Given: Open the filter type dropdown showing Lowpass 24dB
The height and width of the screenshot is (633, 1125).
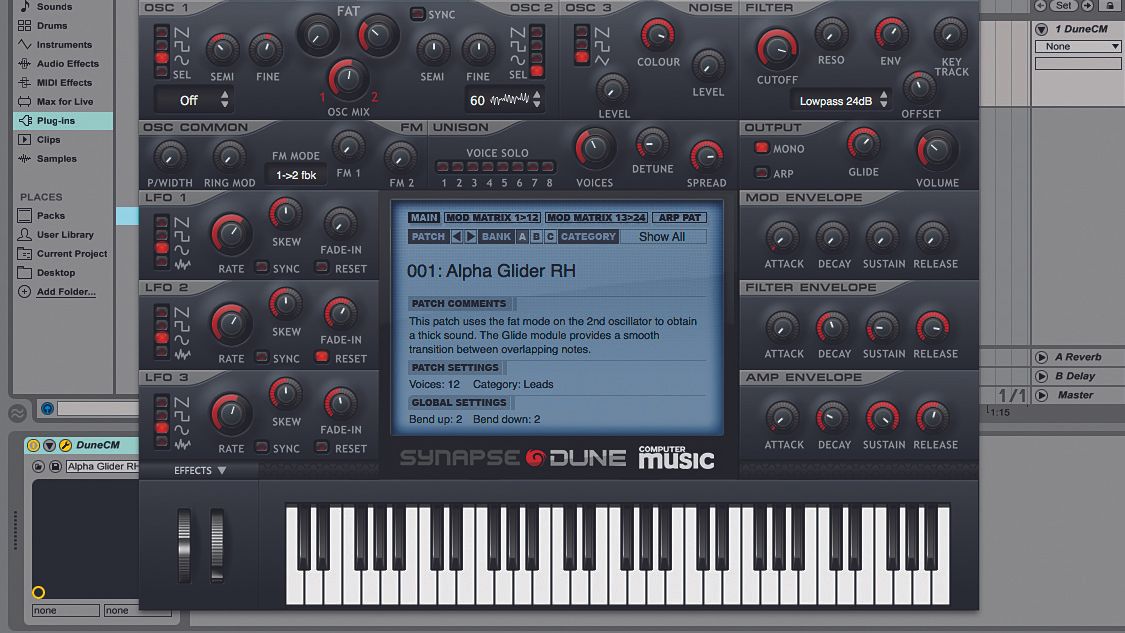Looking at the screenshot, I should (833, 99).
